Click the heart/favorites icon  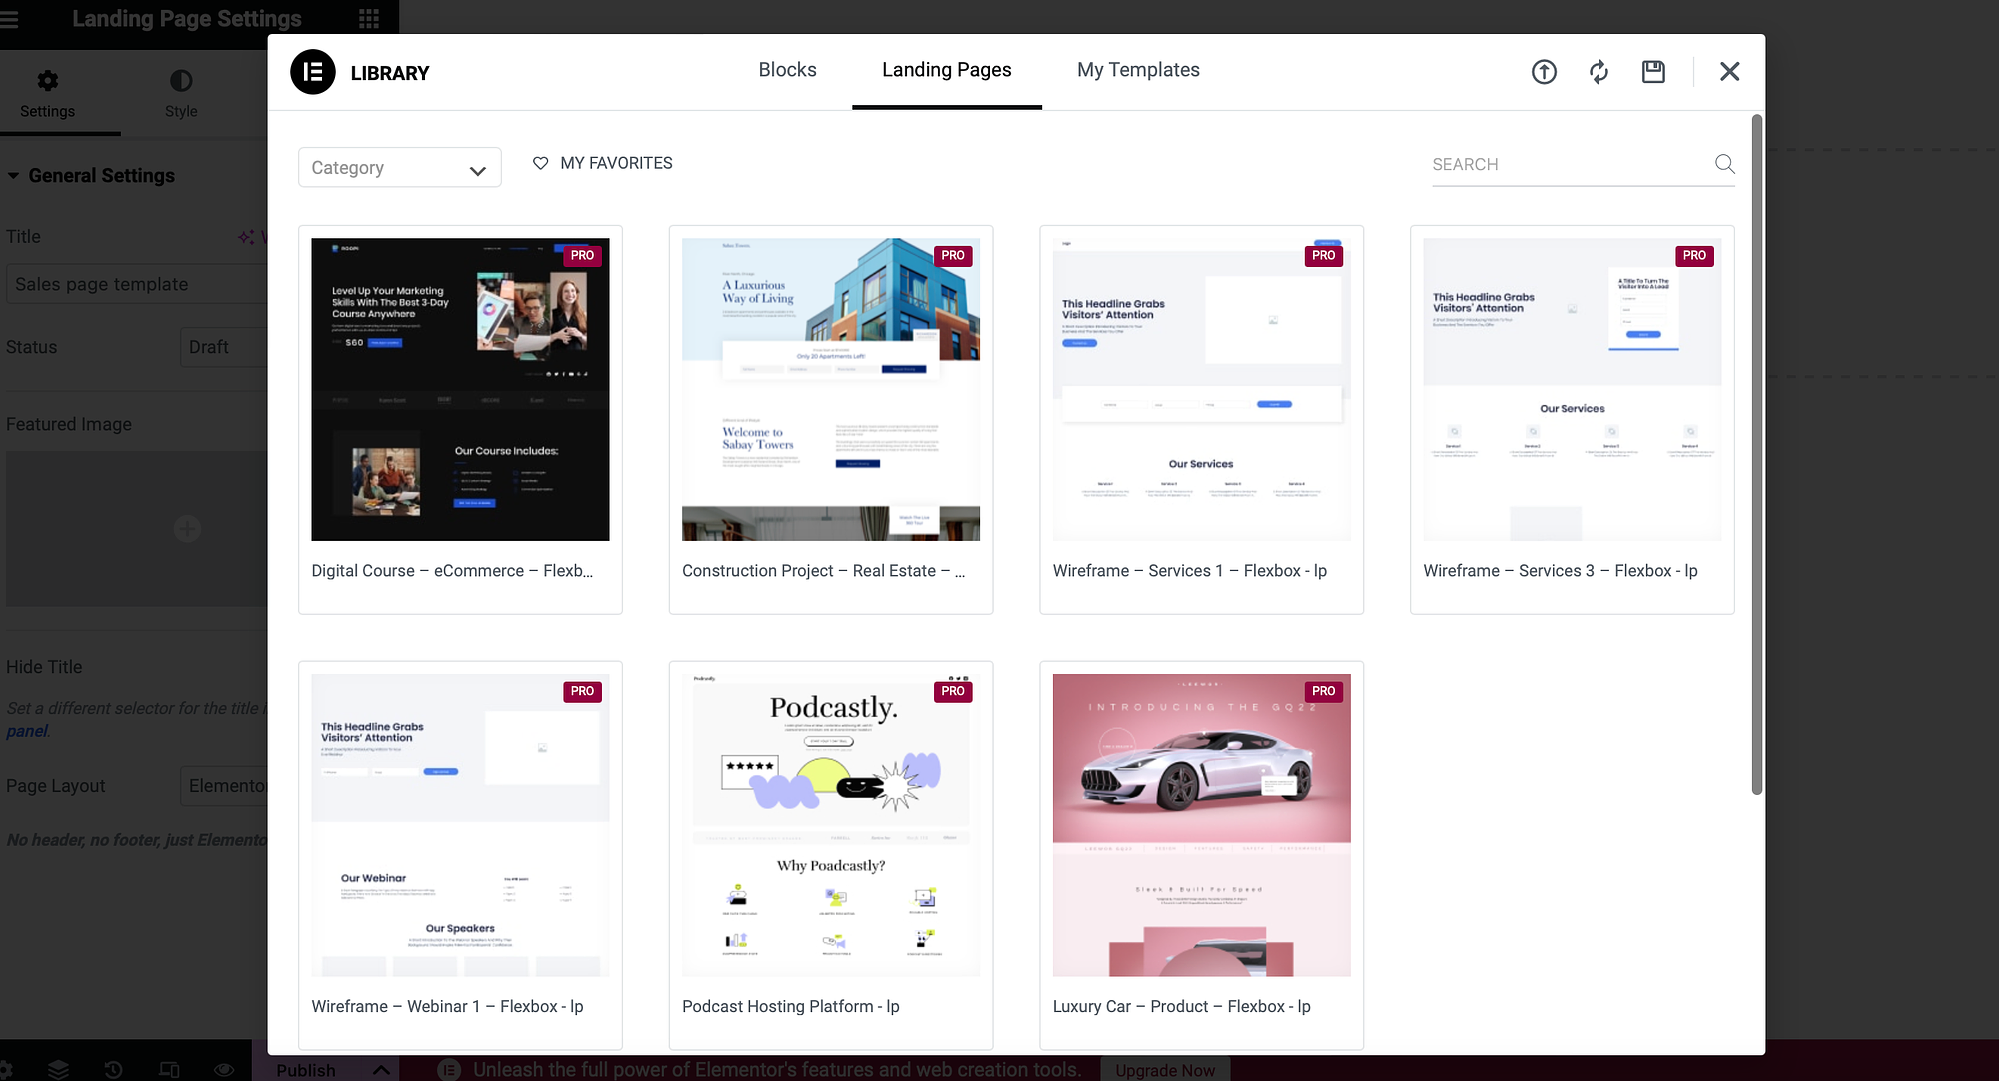(540, 162)
